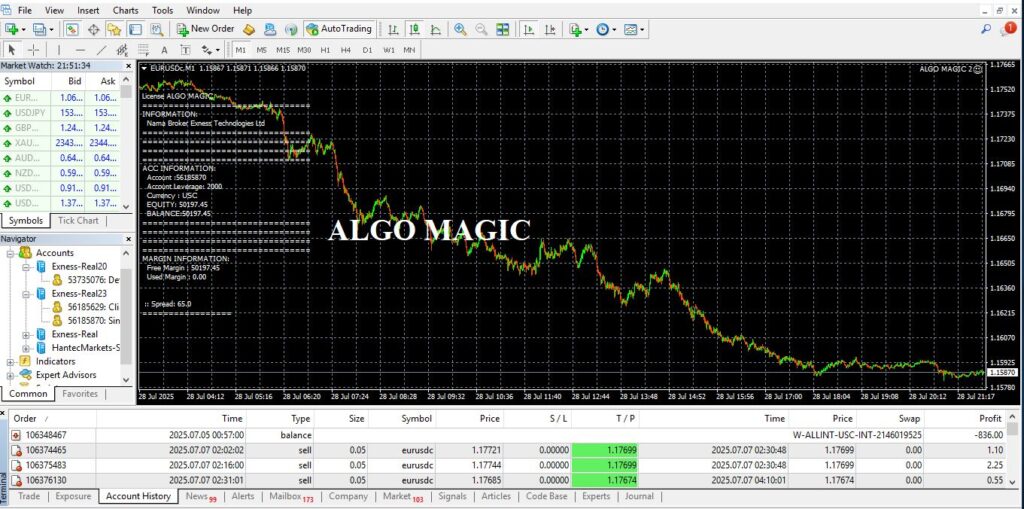Search using the magnifier icon at top right
Image resolution: width=1024 pixels, height=509 pixels.
point(987,29)
